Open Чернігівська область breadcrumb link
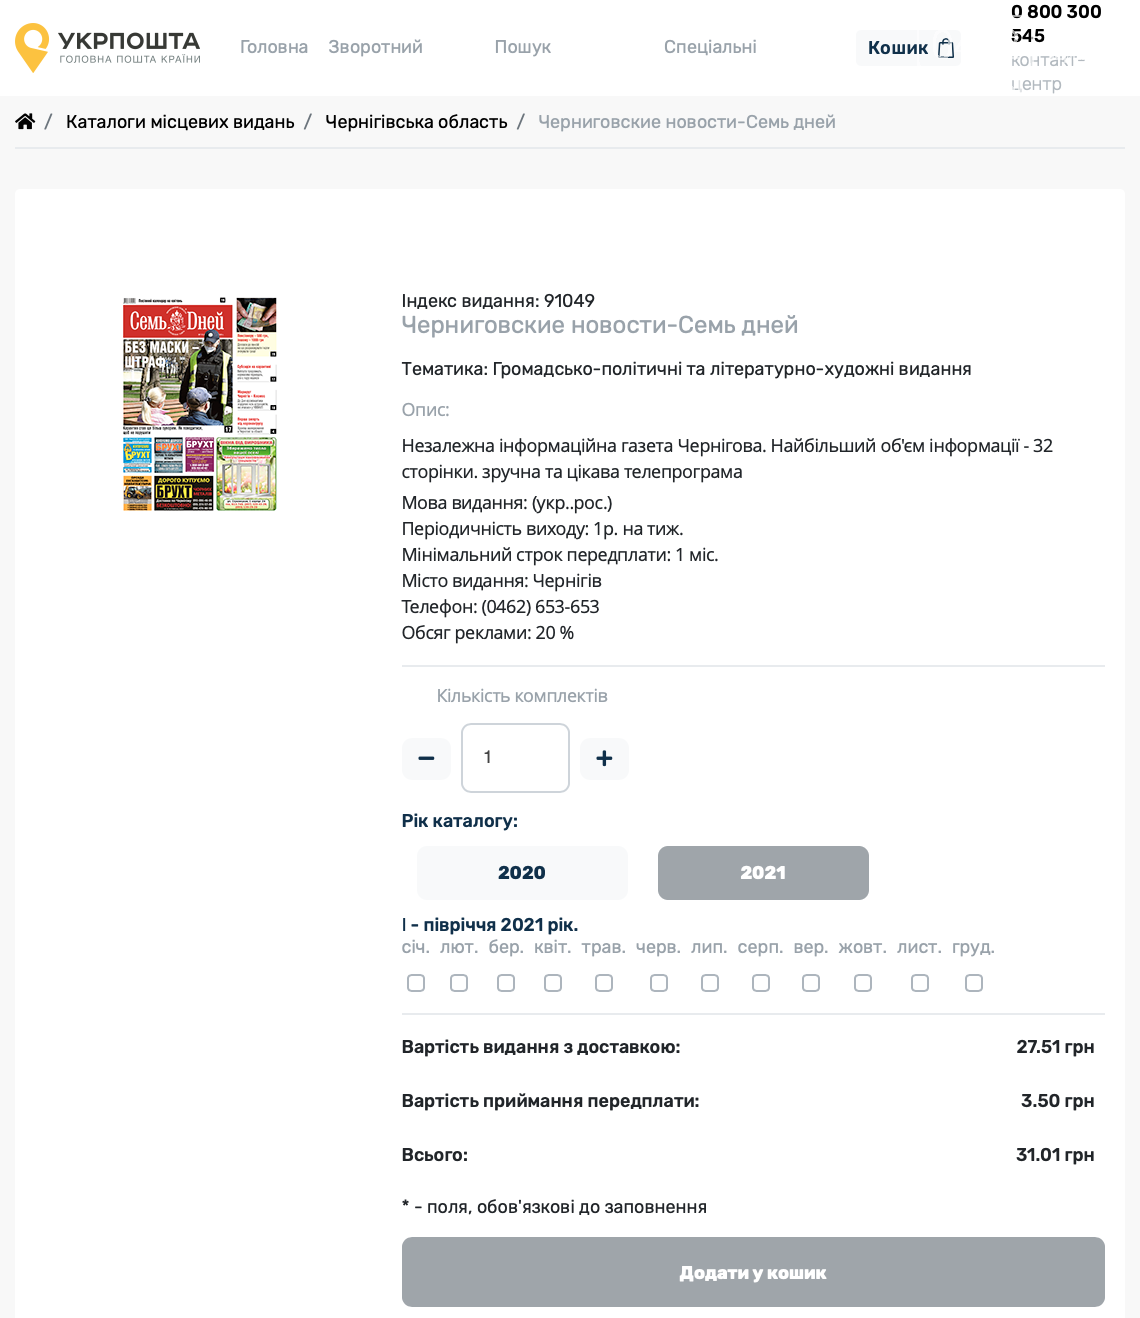 tap(416, 122)
